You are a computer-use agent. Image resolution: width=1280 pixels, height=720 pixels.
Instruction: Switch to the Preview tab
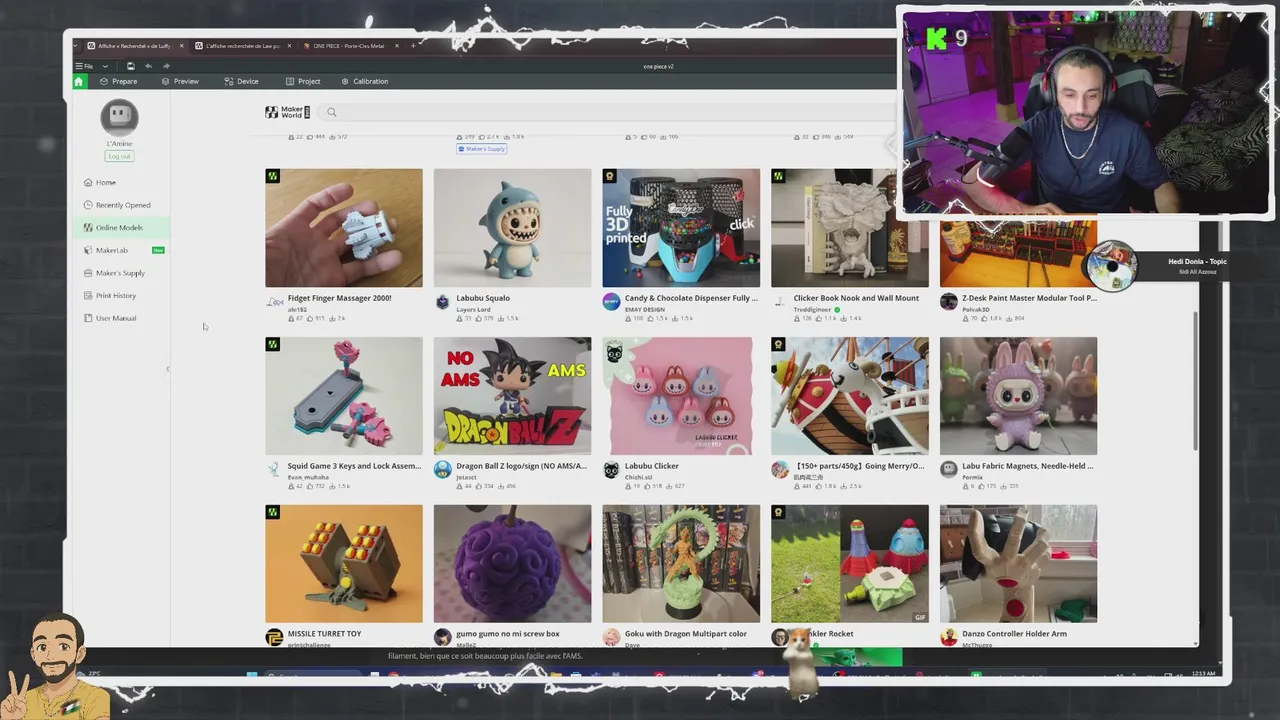point(180,81)
